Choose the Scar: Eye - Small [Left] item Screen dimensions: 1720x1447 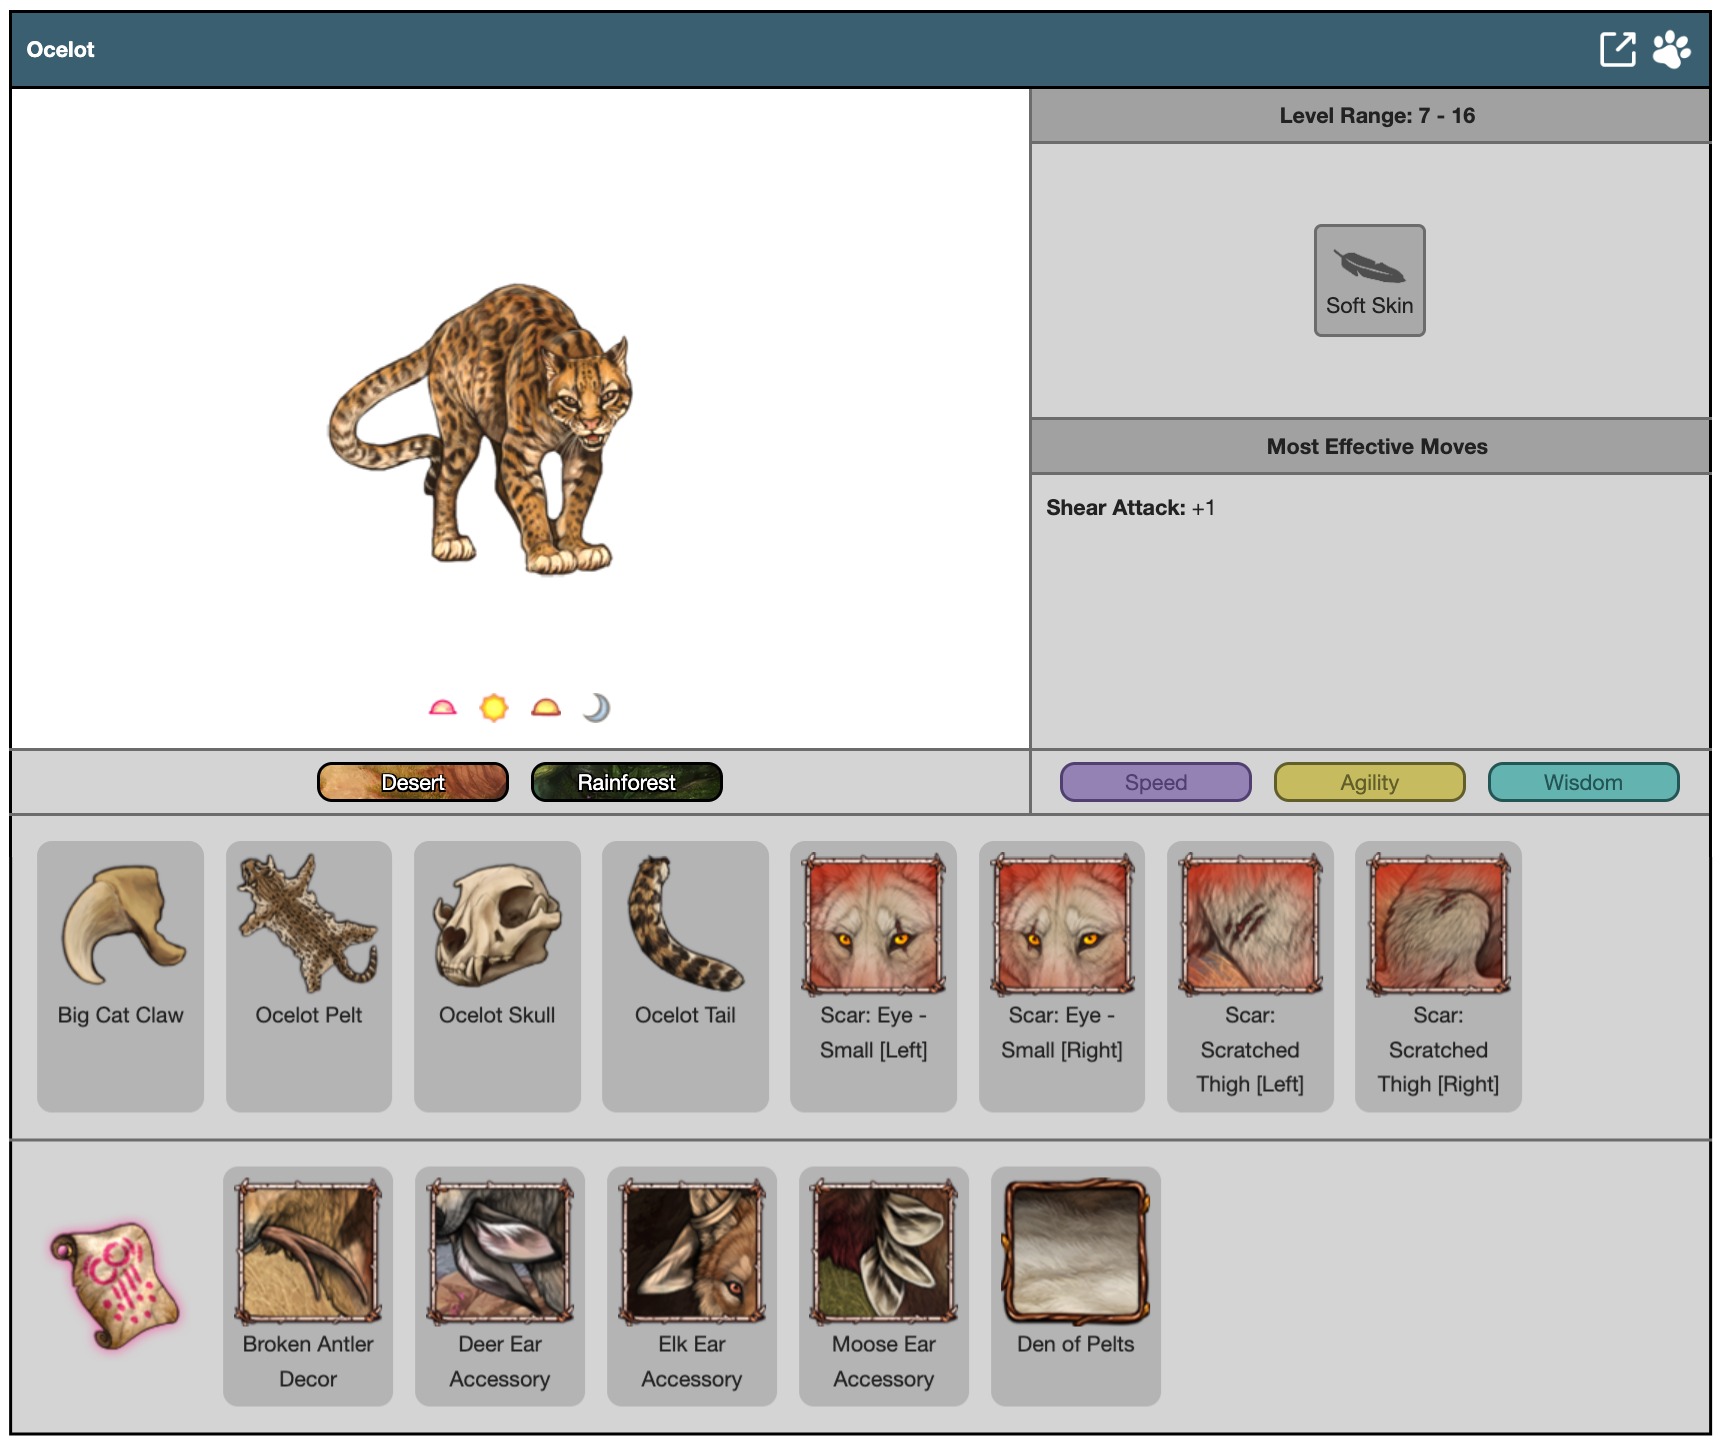(873, 975)
